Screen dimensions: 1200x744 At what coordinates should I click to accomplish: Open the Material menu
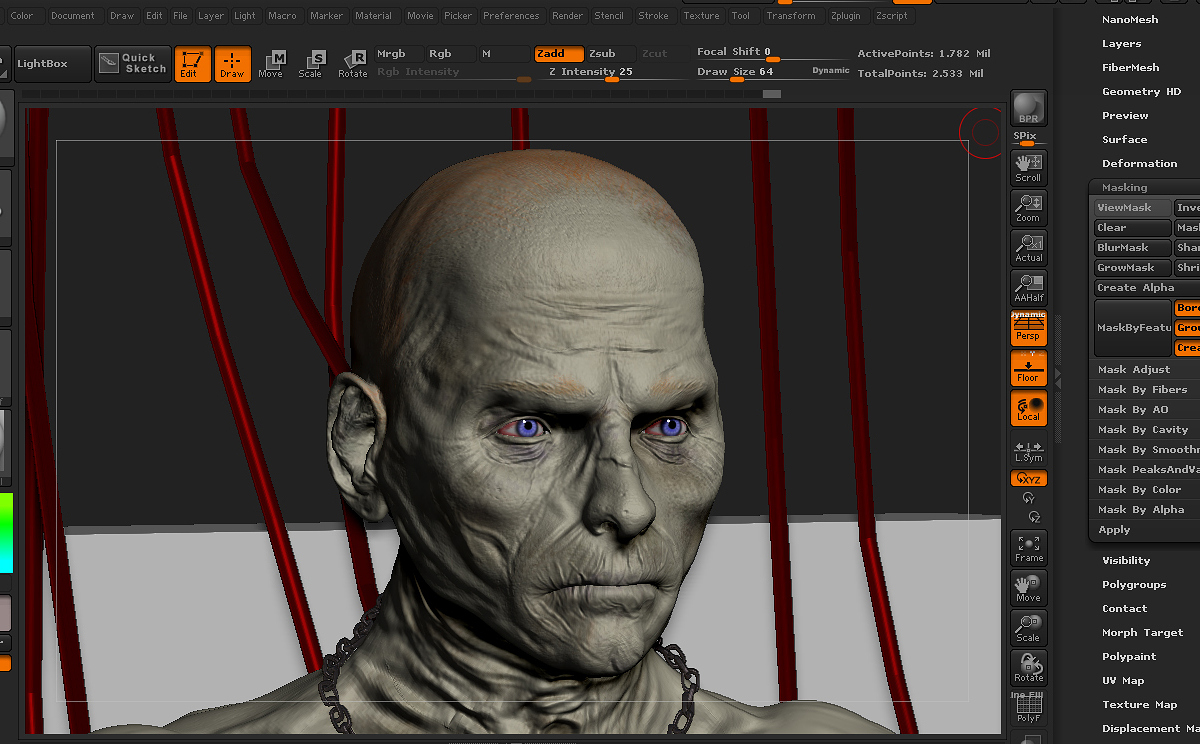click(x=374, y=16)
